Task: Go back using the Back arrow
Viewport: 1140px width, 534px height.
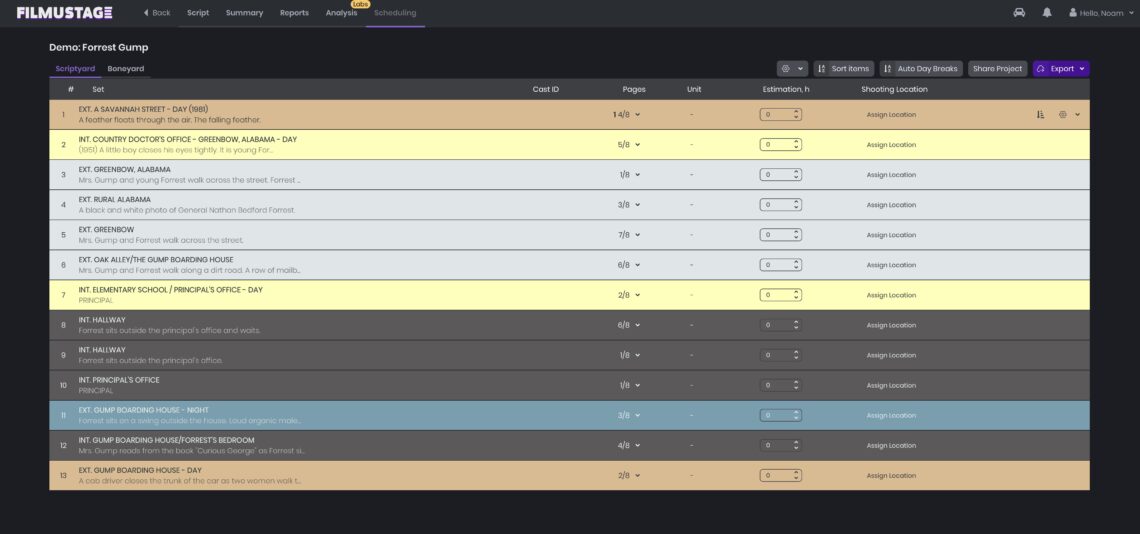Action: point(157,12)
